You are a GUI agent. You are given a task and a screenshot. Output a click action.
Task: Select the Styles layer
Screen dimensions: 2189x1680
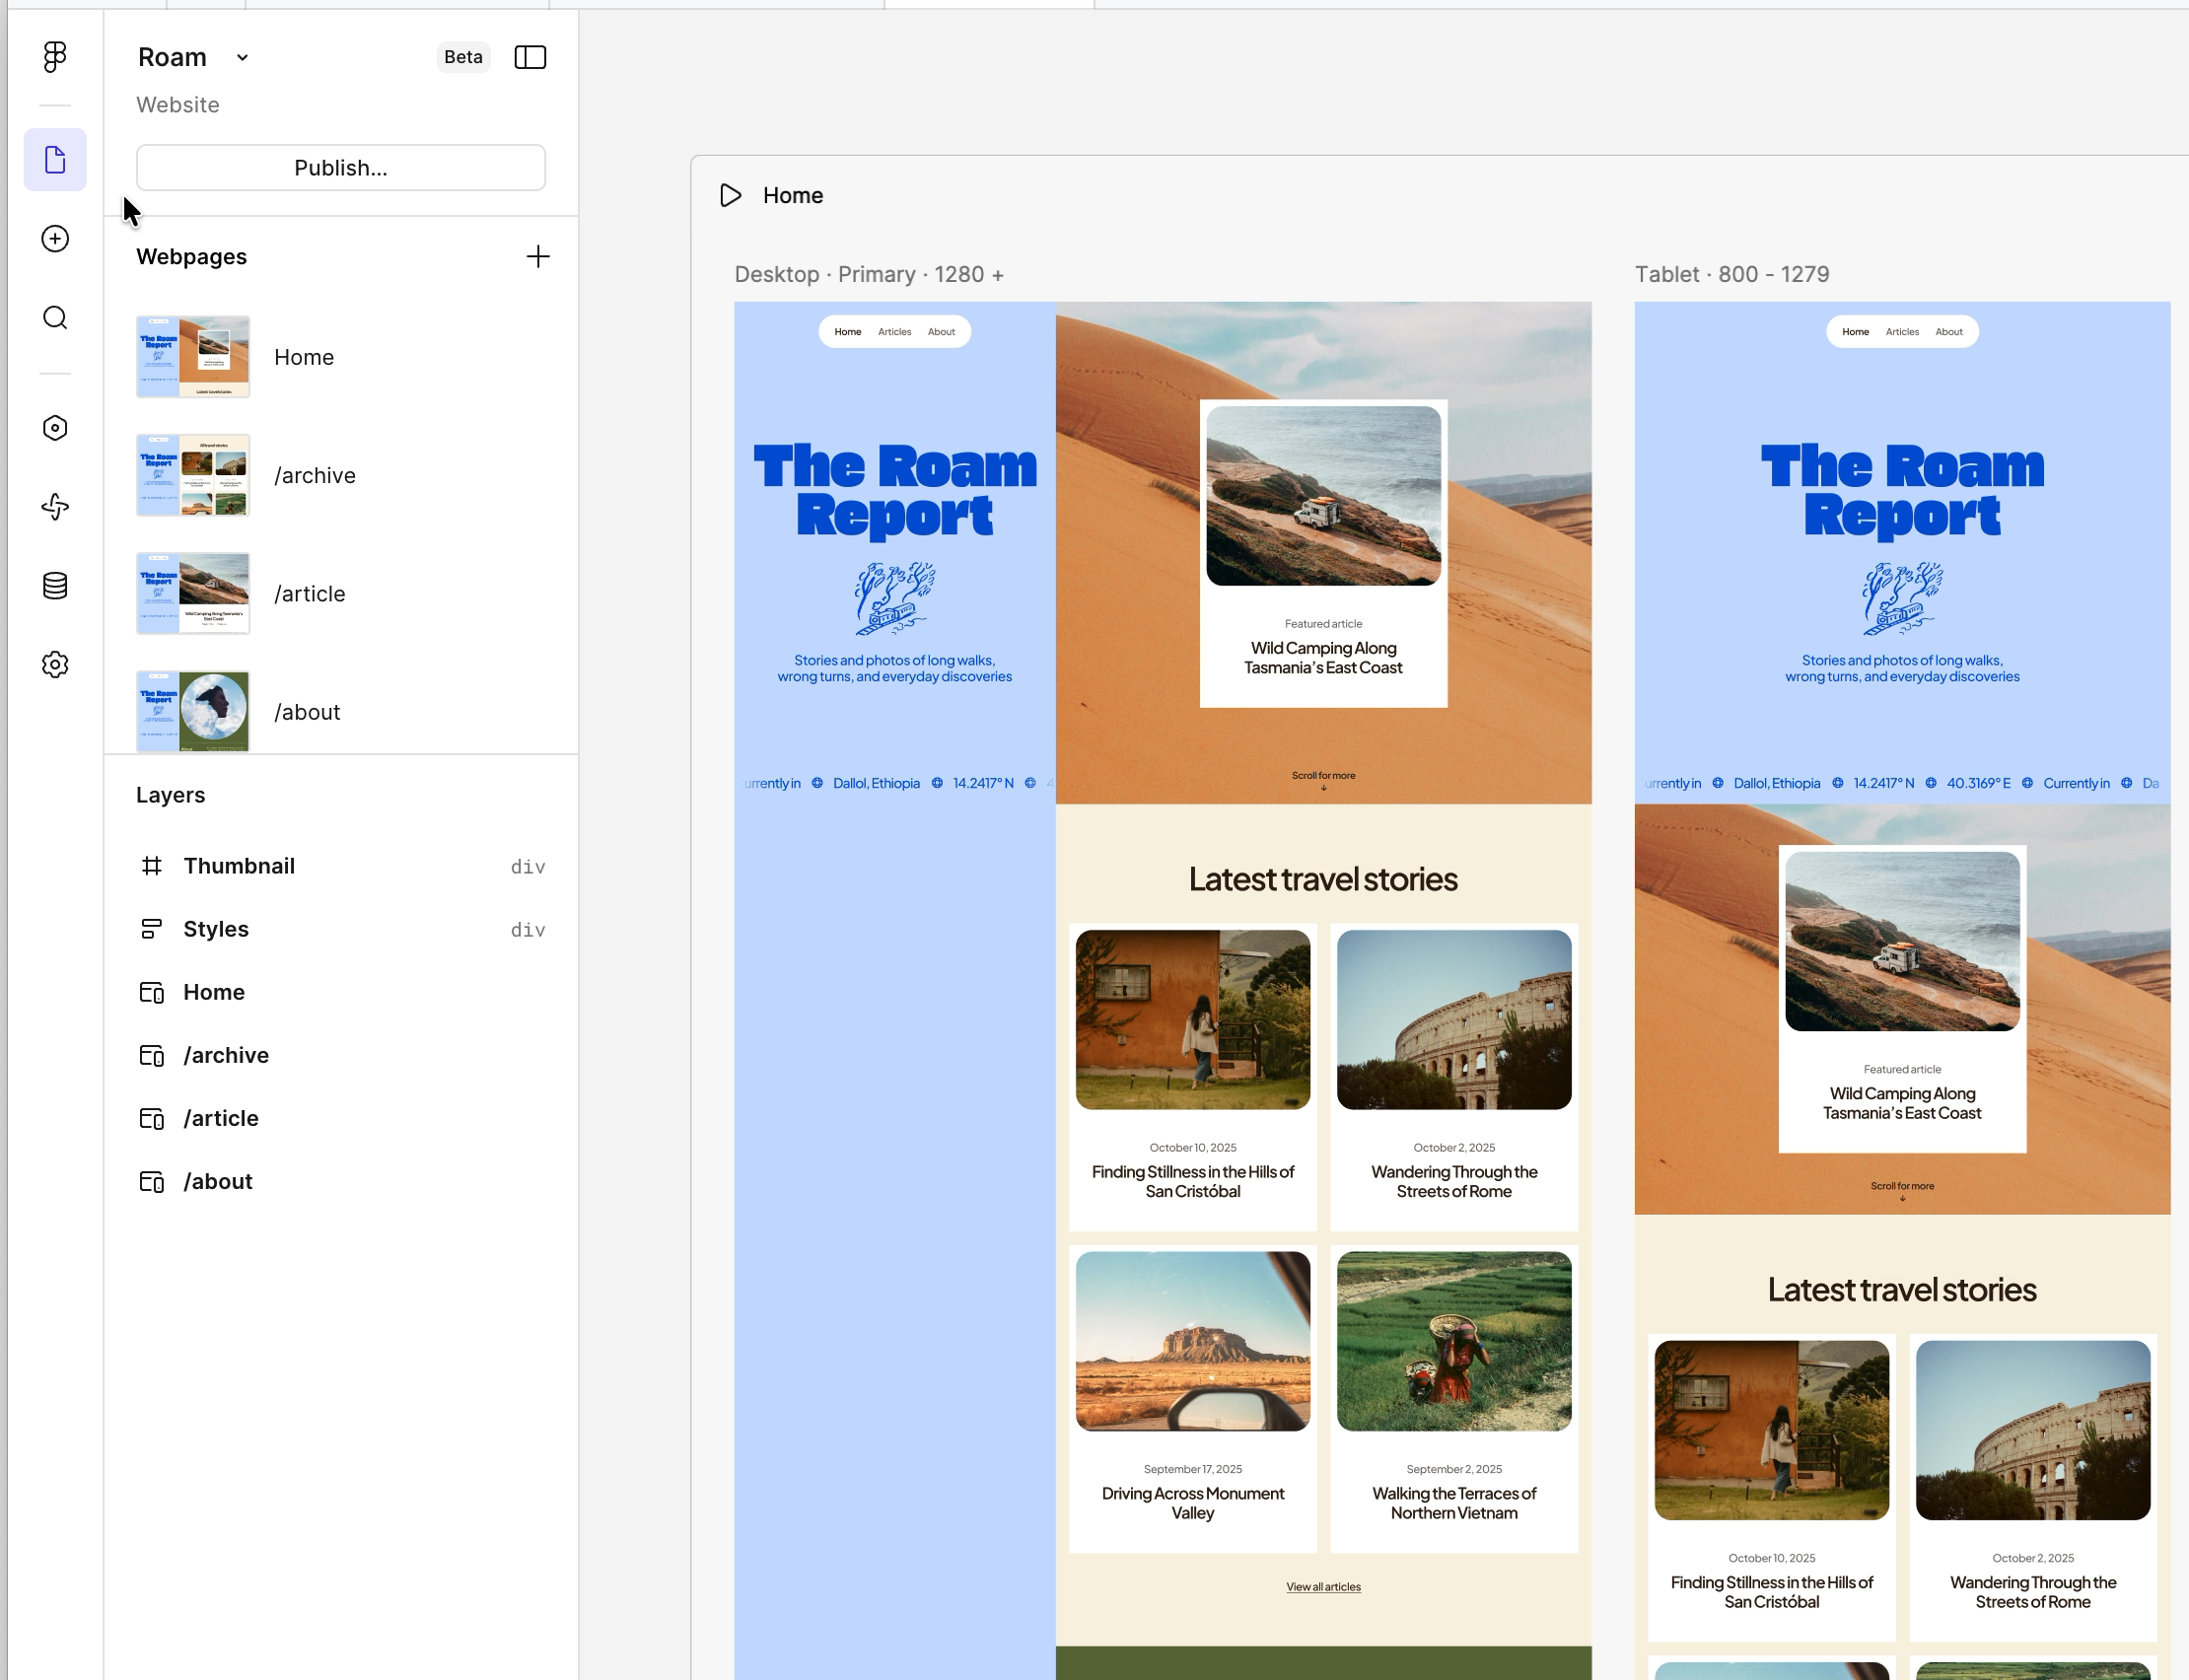[216, 929]
